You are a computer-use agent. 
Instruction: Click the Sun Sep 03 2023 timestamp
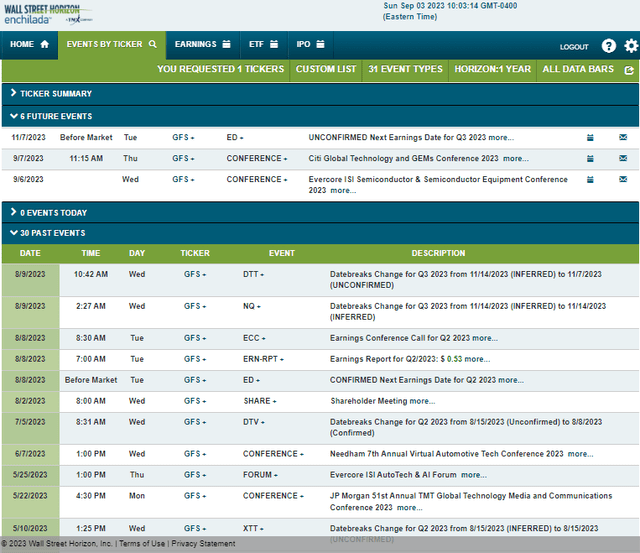[450, 11]
